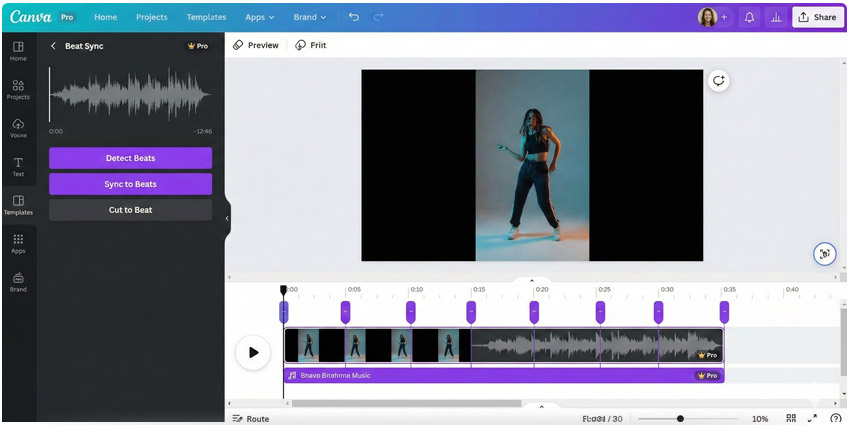Click the refresh comment icon beside canvas

pos(718,82)
